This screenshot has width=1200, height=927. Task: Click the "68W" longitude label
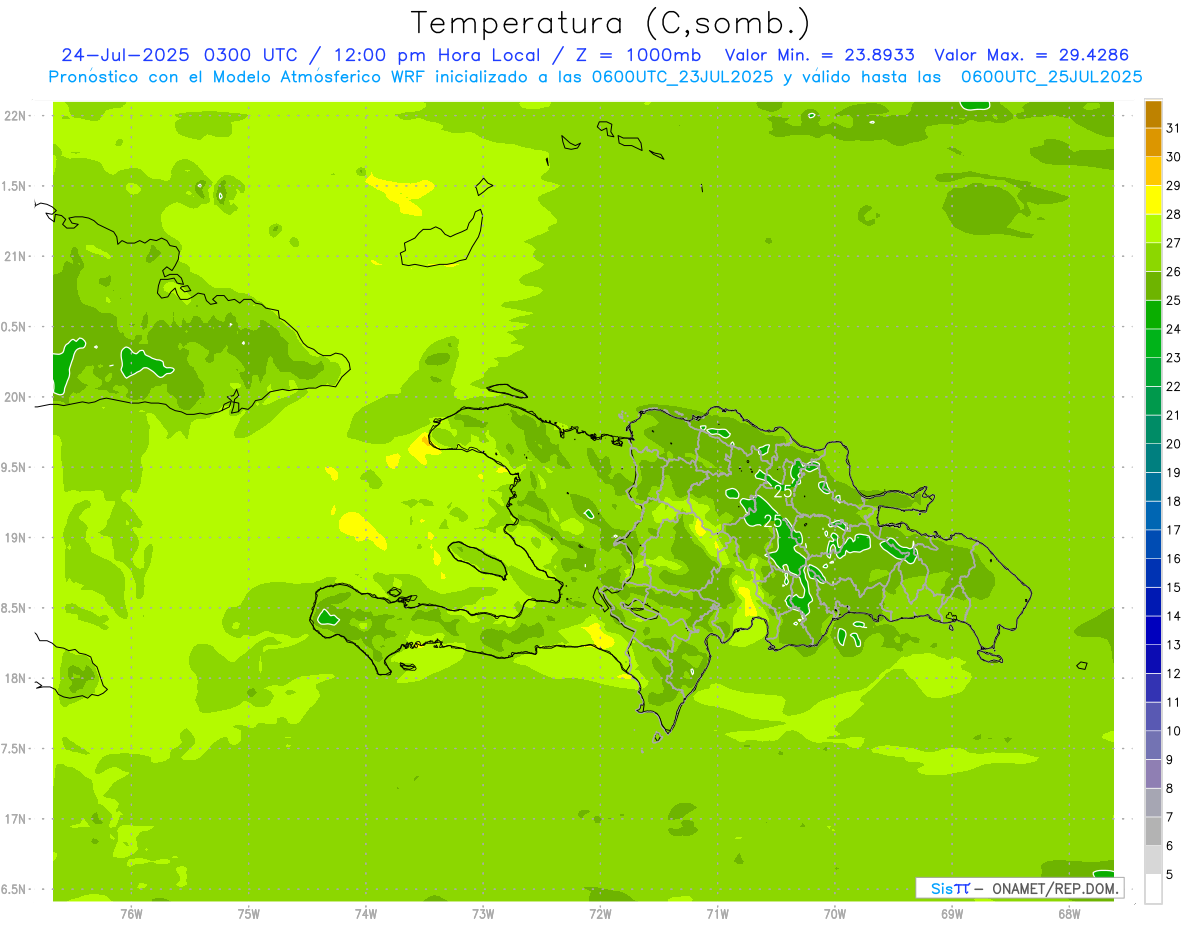tap(1069, 913)
